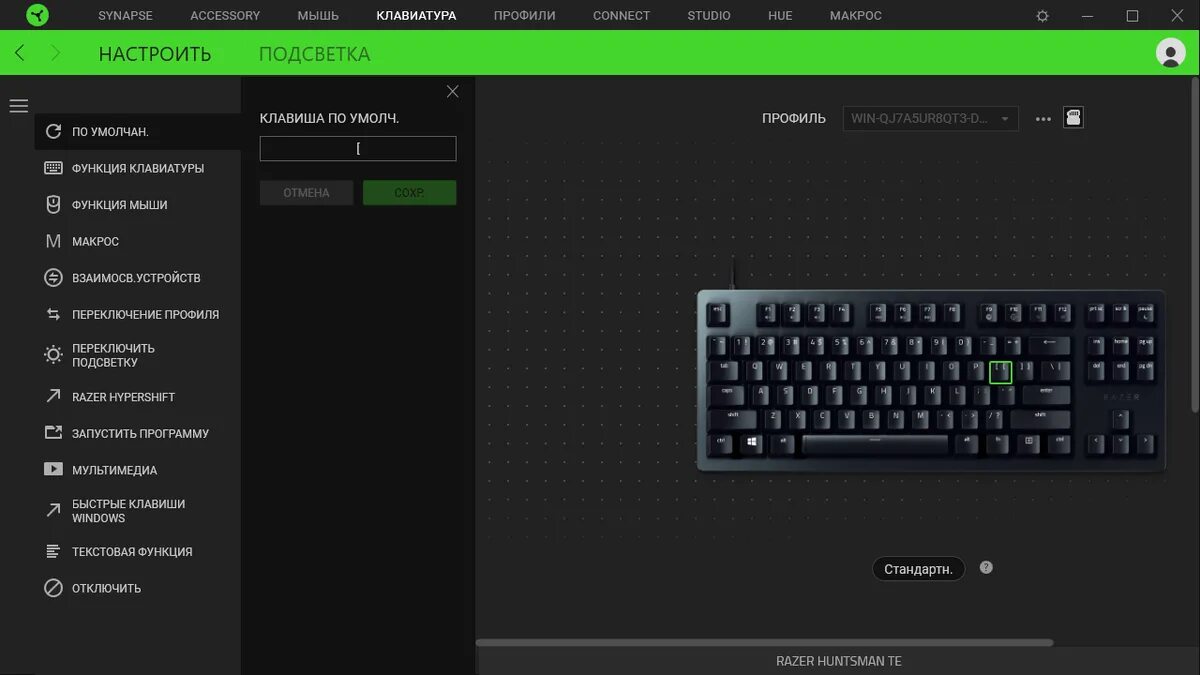Click the help question mark icon

(x=986, y=568)
